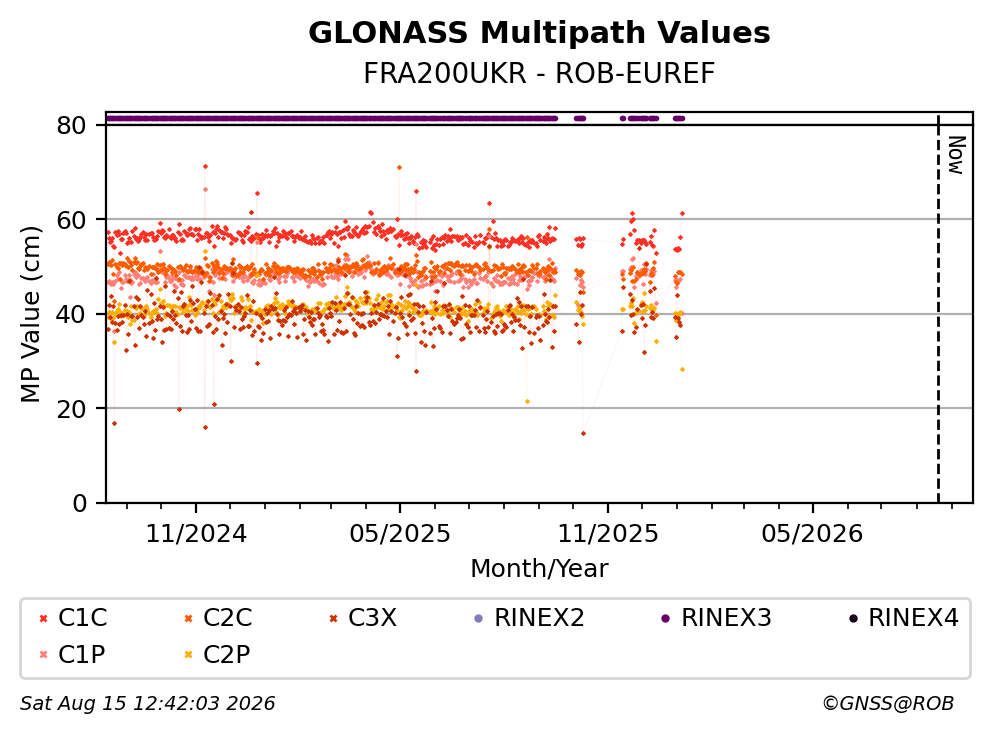Click the 11/2025 x-axis tick label
The width and height of the screenshot is (992, 734).
[x=608, y=534]
